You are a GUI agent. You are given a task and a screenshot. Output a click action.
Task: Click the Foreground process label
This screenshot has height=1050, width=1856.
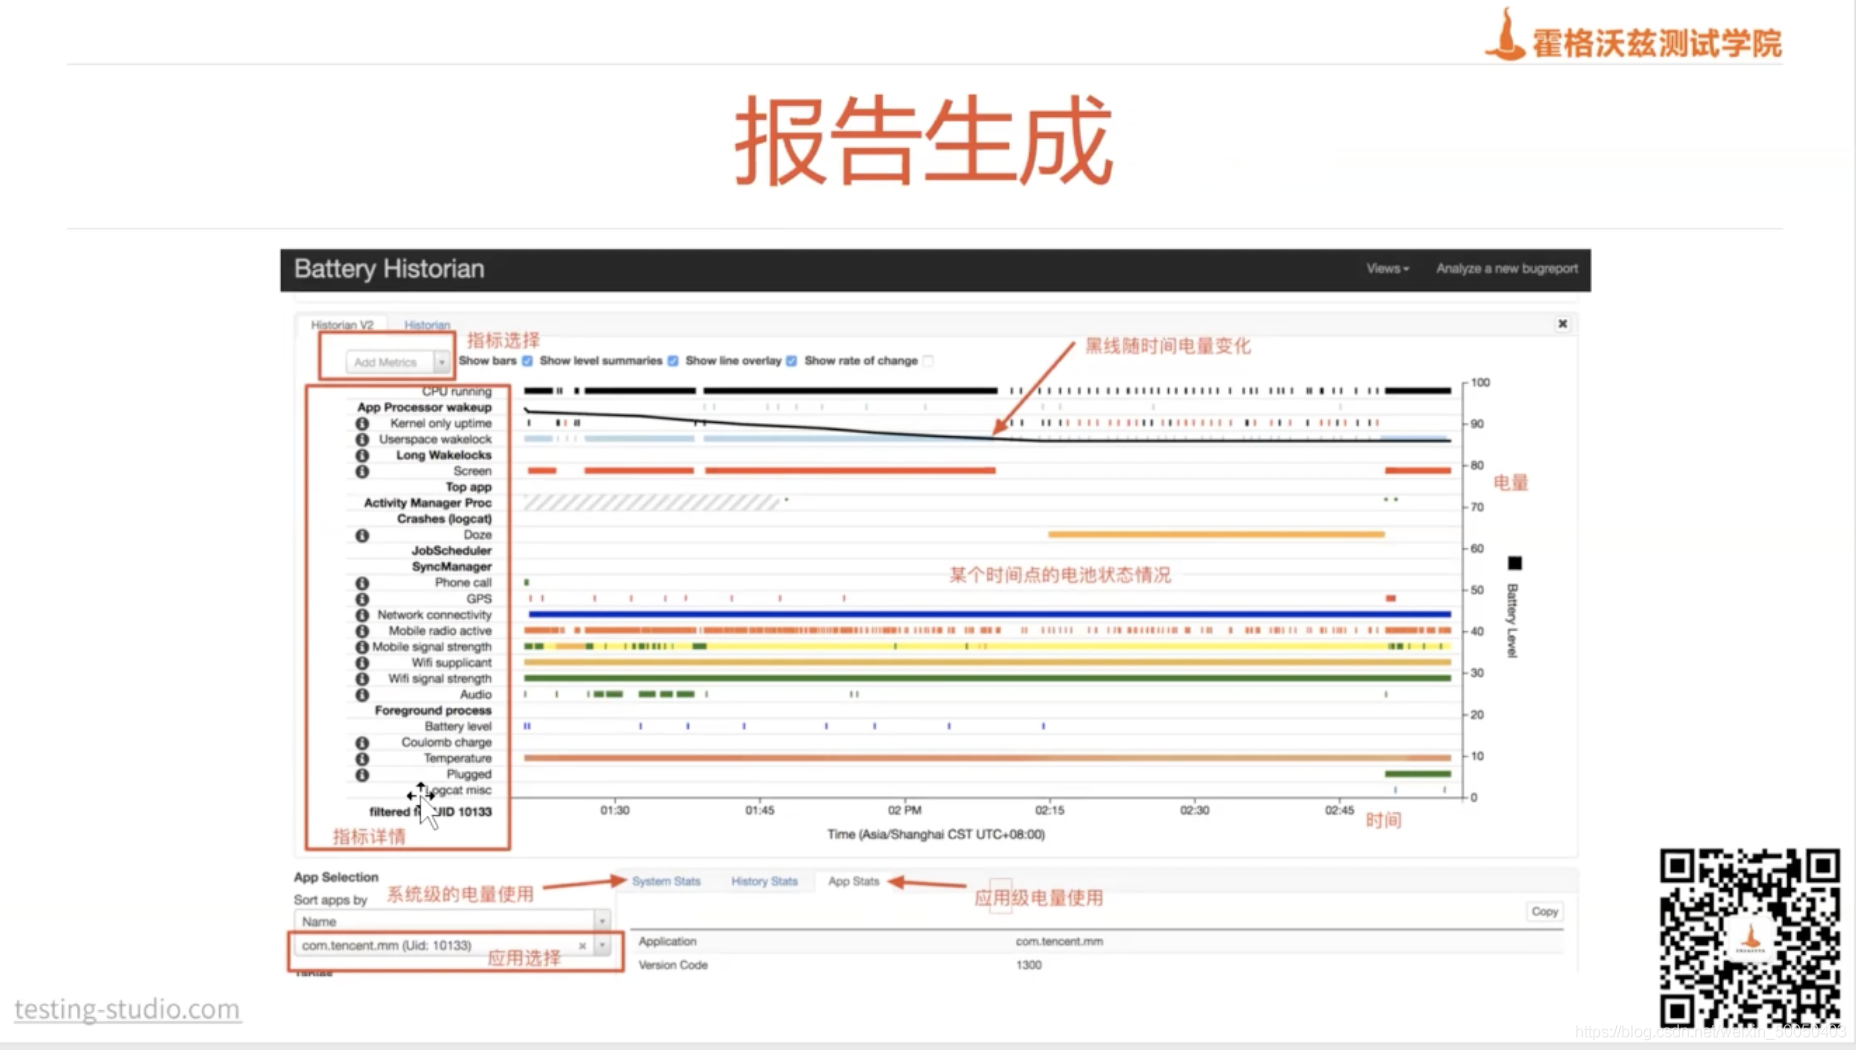click(x=433, y=711)
